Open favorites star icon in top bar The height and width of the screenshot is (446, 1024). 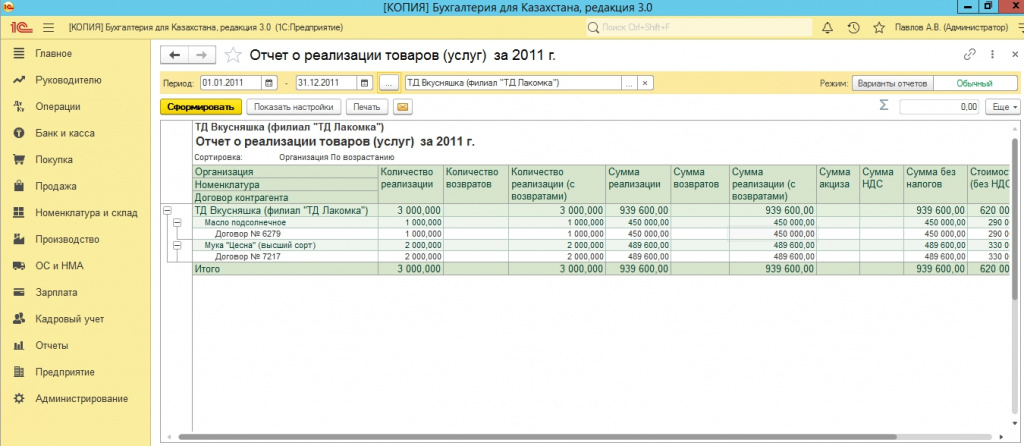pyautogui.click(x=879, y=27)
